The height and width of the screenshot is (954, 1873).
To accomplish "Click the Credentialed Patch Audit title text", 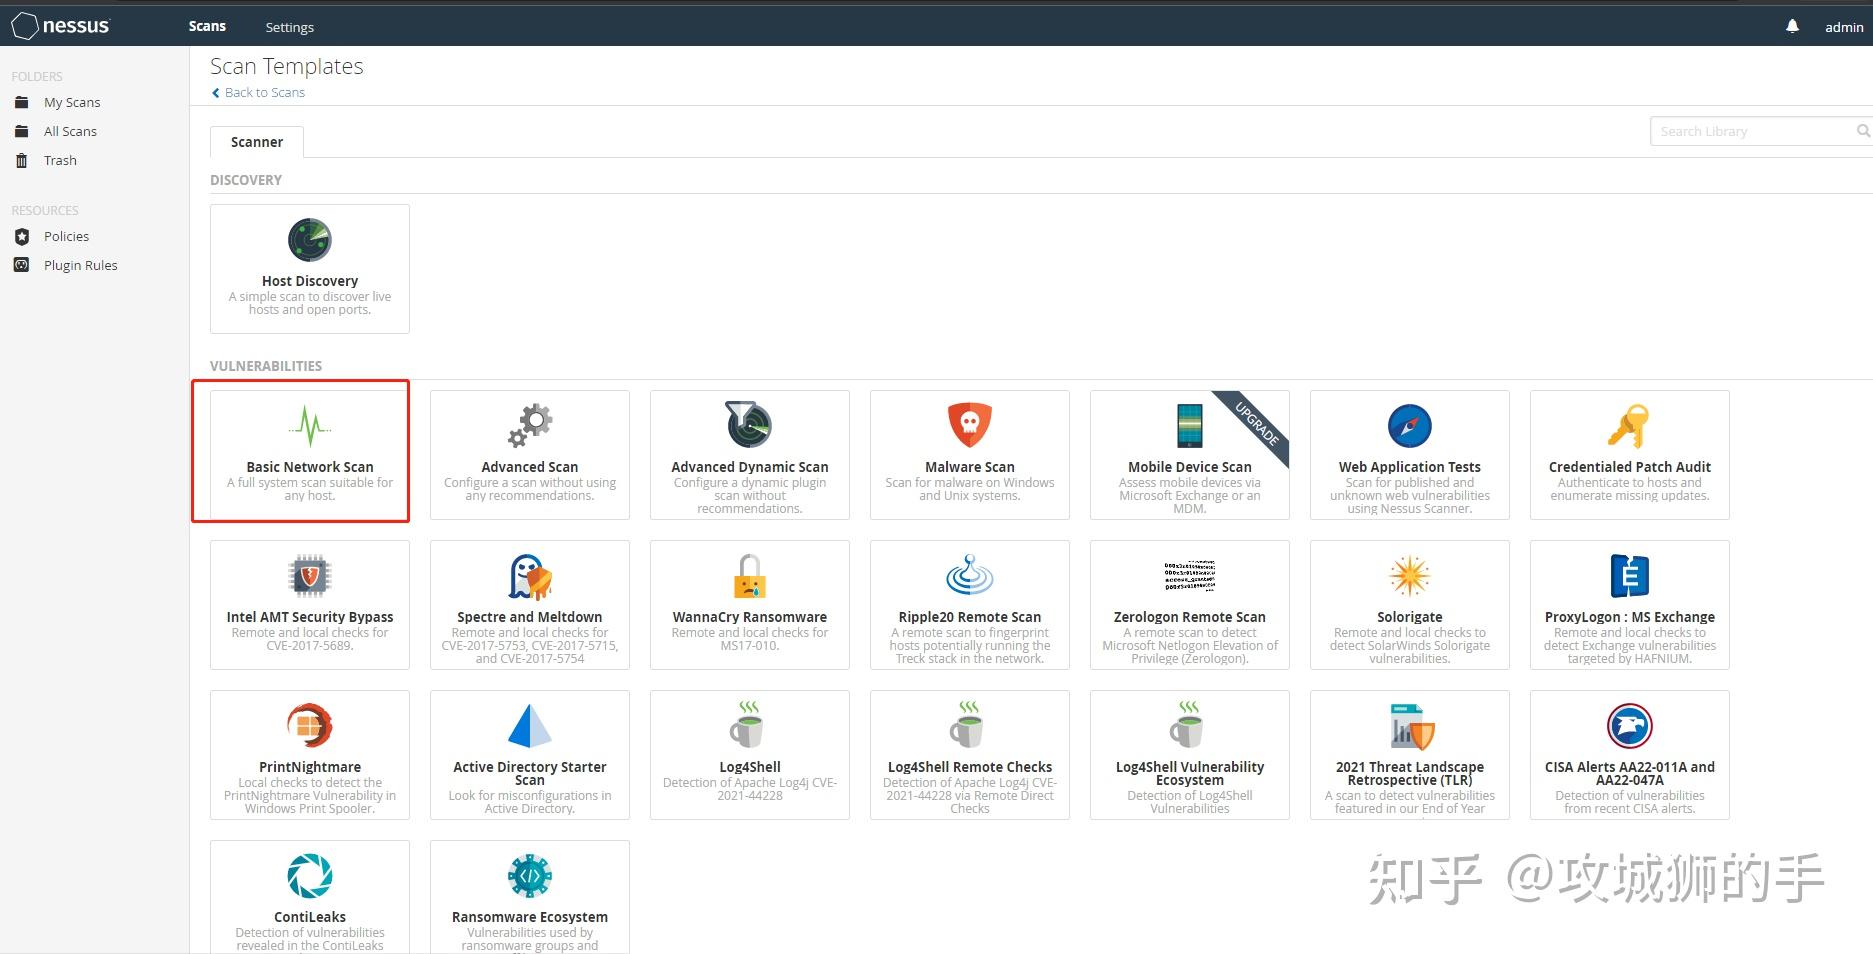I will [x=1630, y=467].
